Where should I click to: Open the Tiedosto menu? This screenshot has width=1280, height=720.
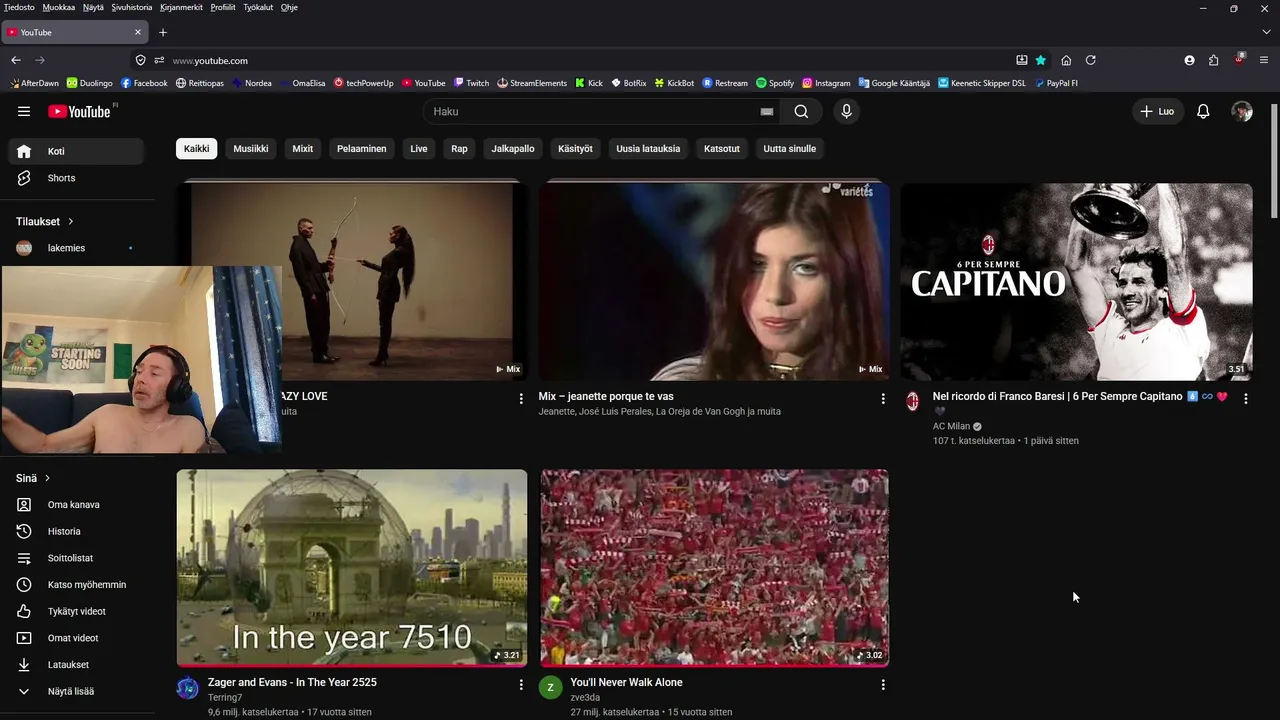point(19,7)
